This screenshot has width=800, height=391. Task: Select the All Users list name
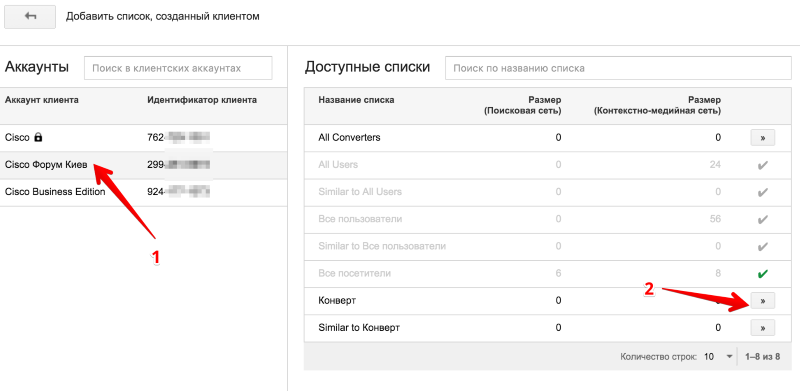tap(338, 164)
